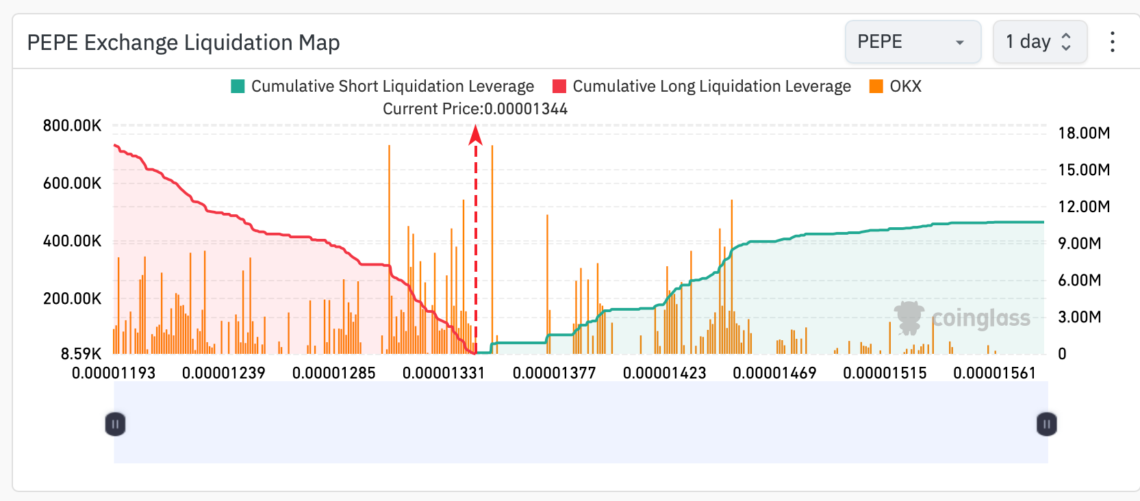Click the 600.00K left axis label
This screenshot has height=501, width=1140.
click(72, 184)
